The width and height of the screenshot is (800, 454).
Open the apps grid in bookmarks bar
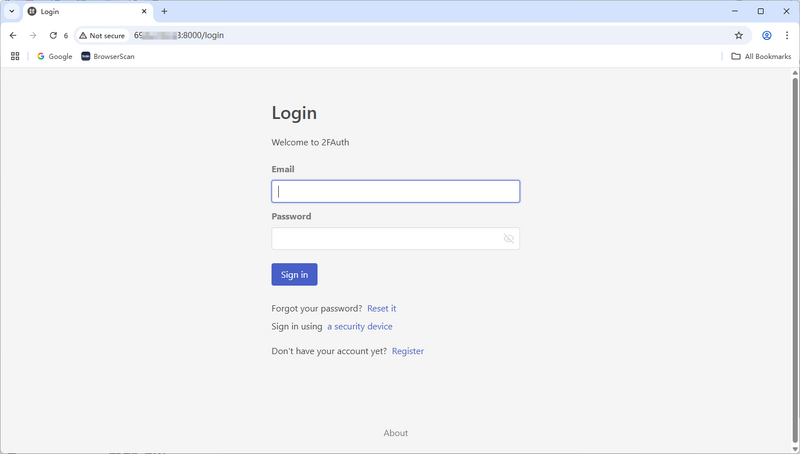(x=15, y=56)
